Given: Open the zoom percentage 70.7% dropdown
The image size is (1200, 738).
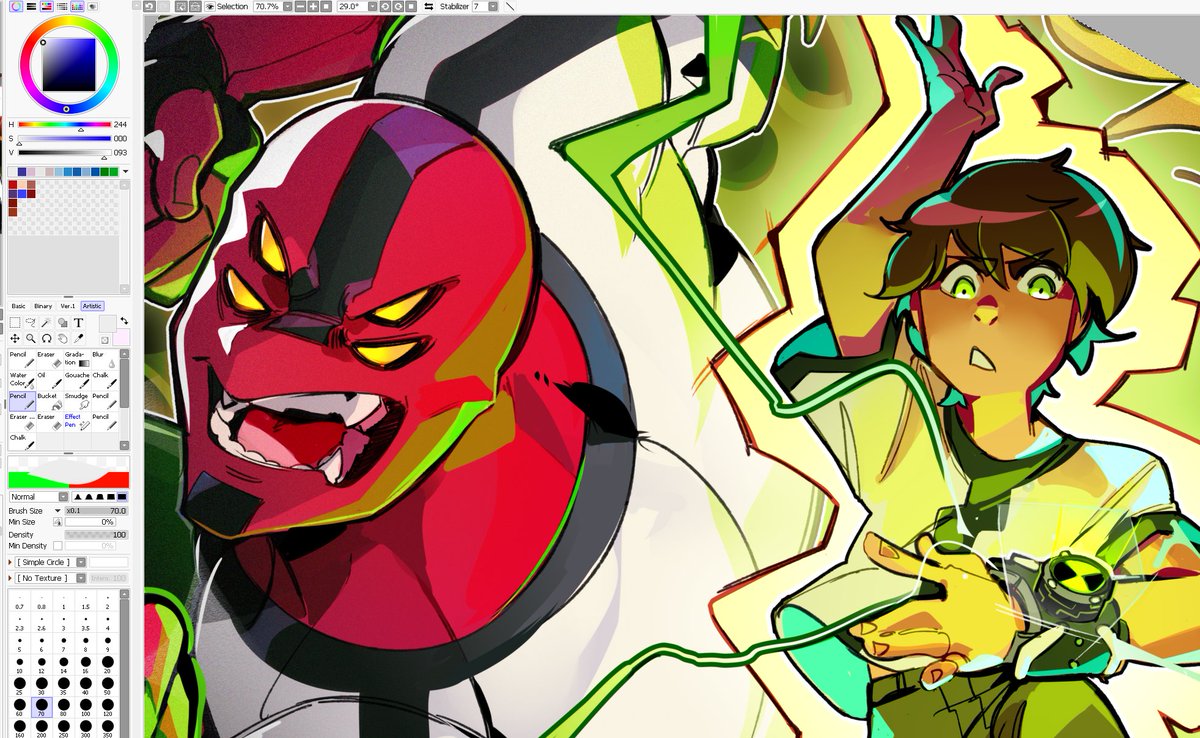Looking at the screenshot, I should coord(288,6).
